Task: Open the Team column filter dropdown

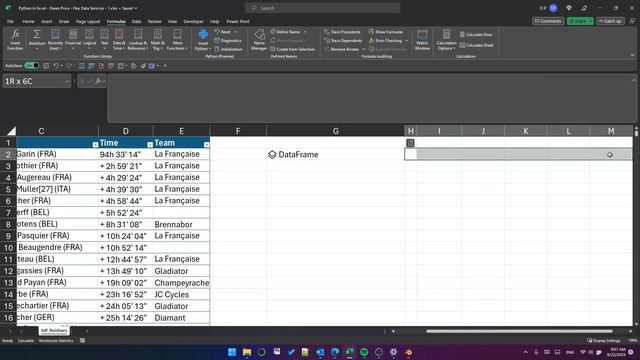Action: 207,144
